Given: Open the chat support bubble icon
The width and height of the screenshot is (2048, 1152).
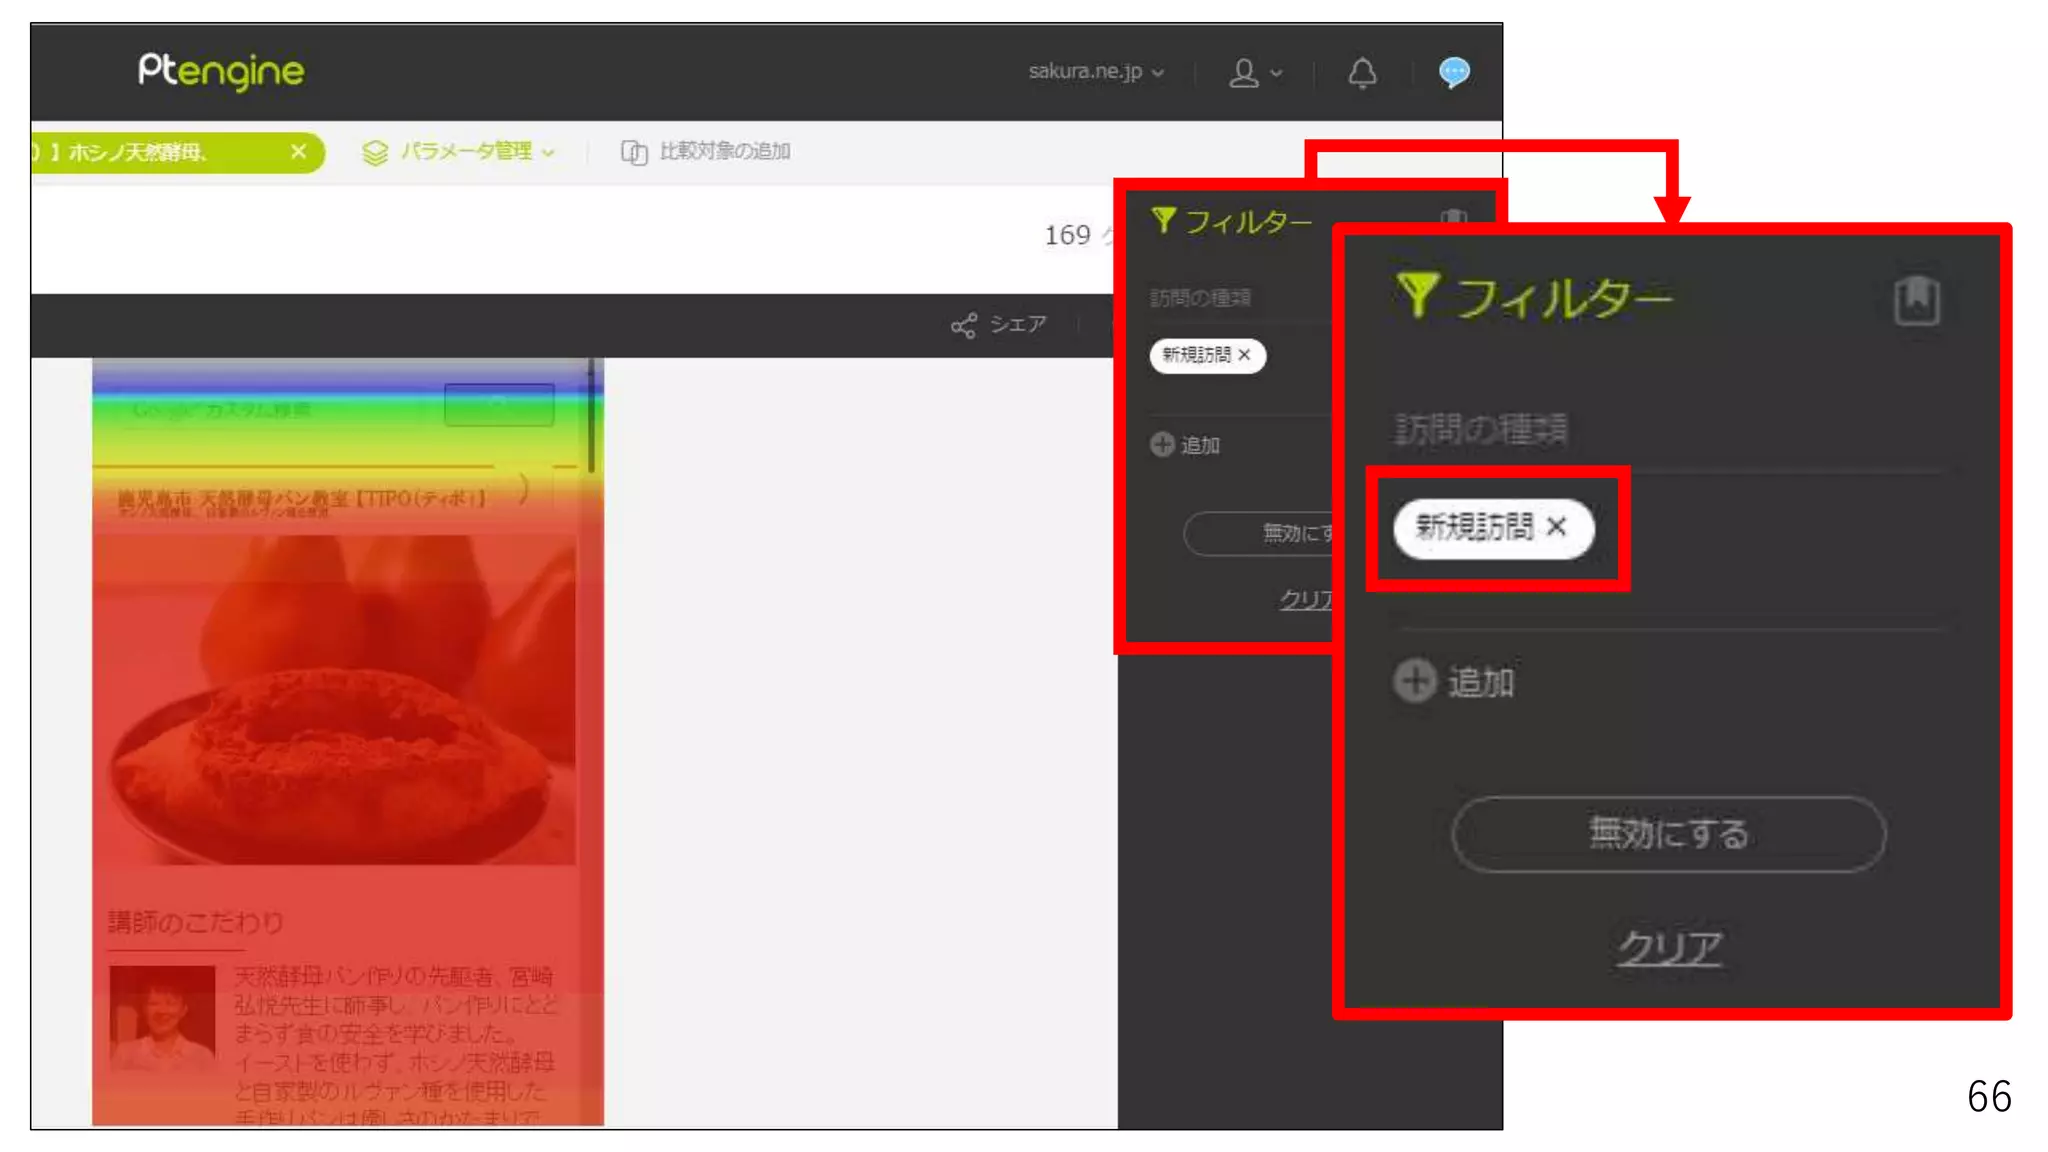Looking at the screenshot, I should (x=1453, y=72).
